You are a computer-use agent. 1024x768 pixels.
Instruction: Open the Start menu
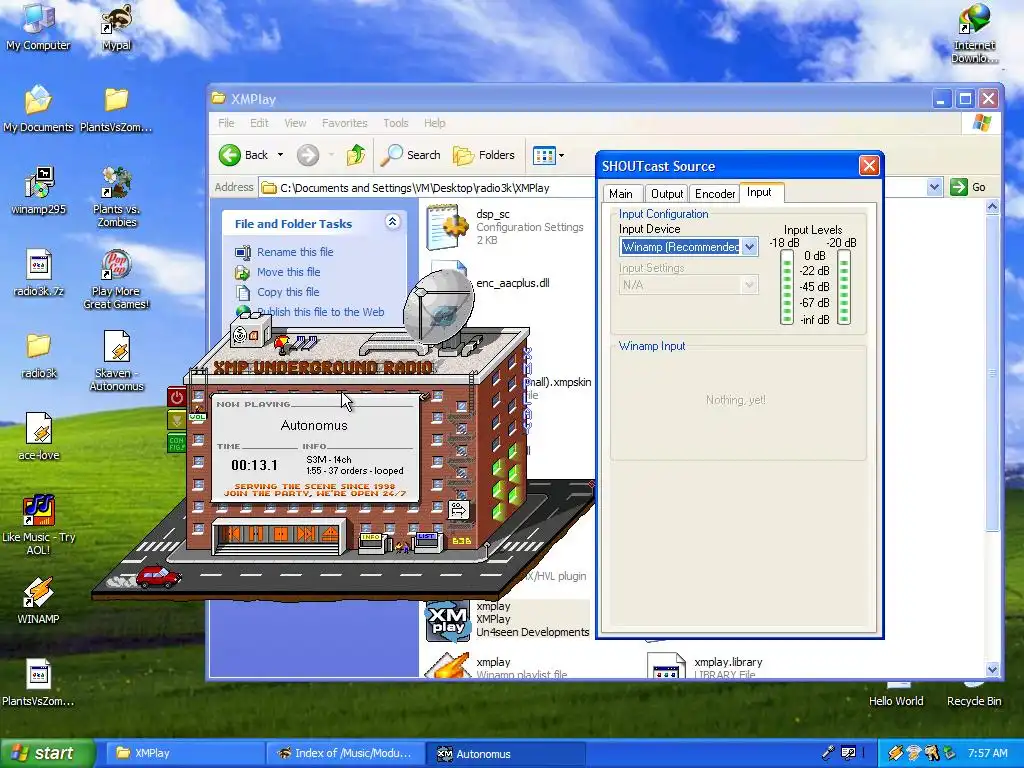(47, 753)
